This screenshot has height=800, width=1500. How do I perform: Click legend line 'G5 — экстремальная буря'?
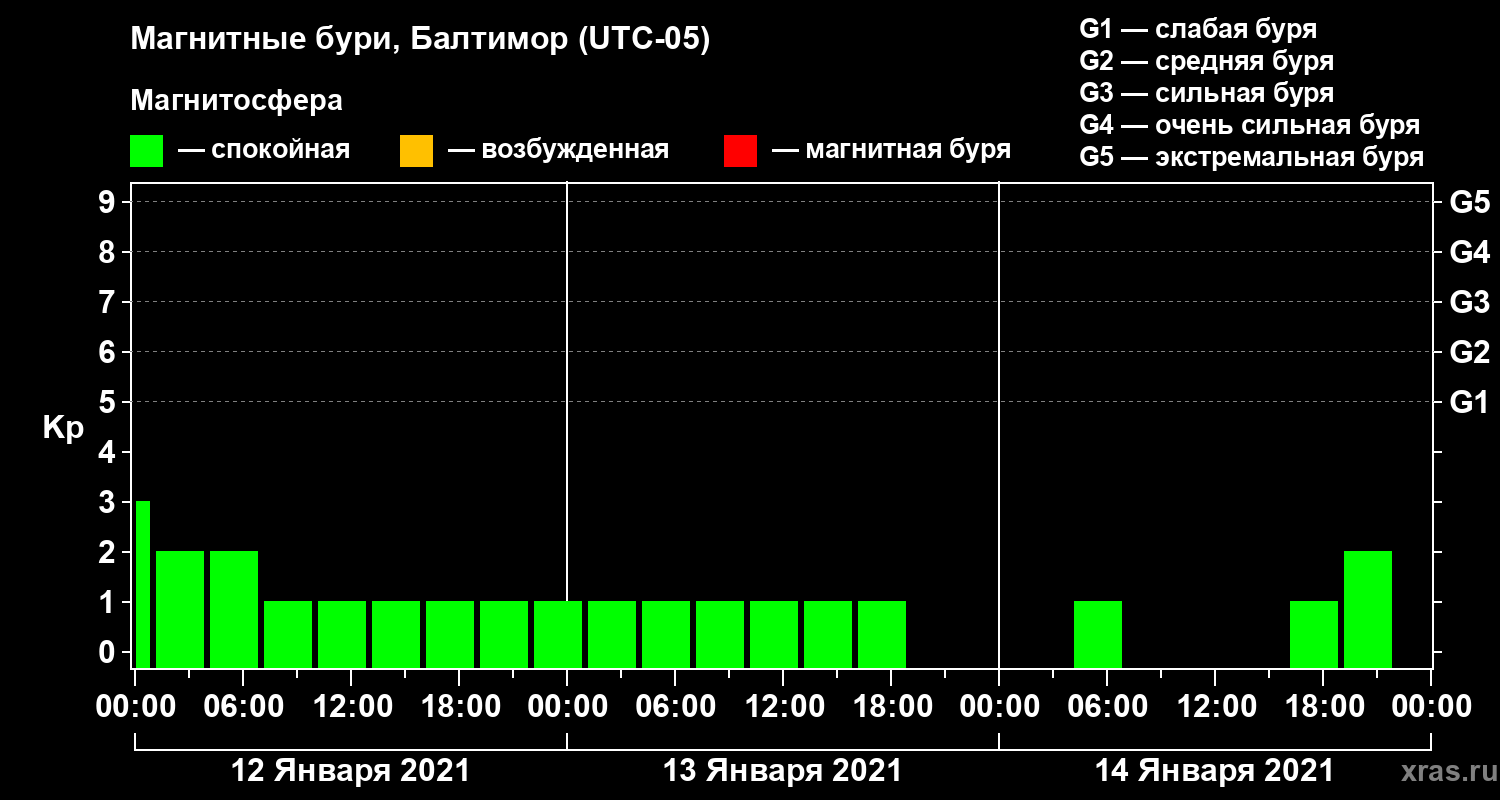[1251, 158]
